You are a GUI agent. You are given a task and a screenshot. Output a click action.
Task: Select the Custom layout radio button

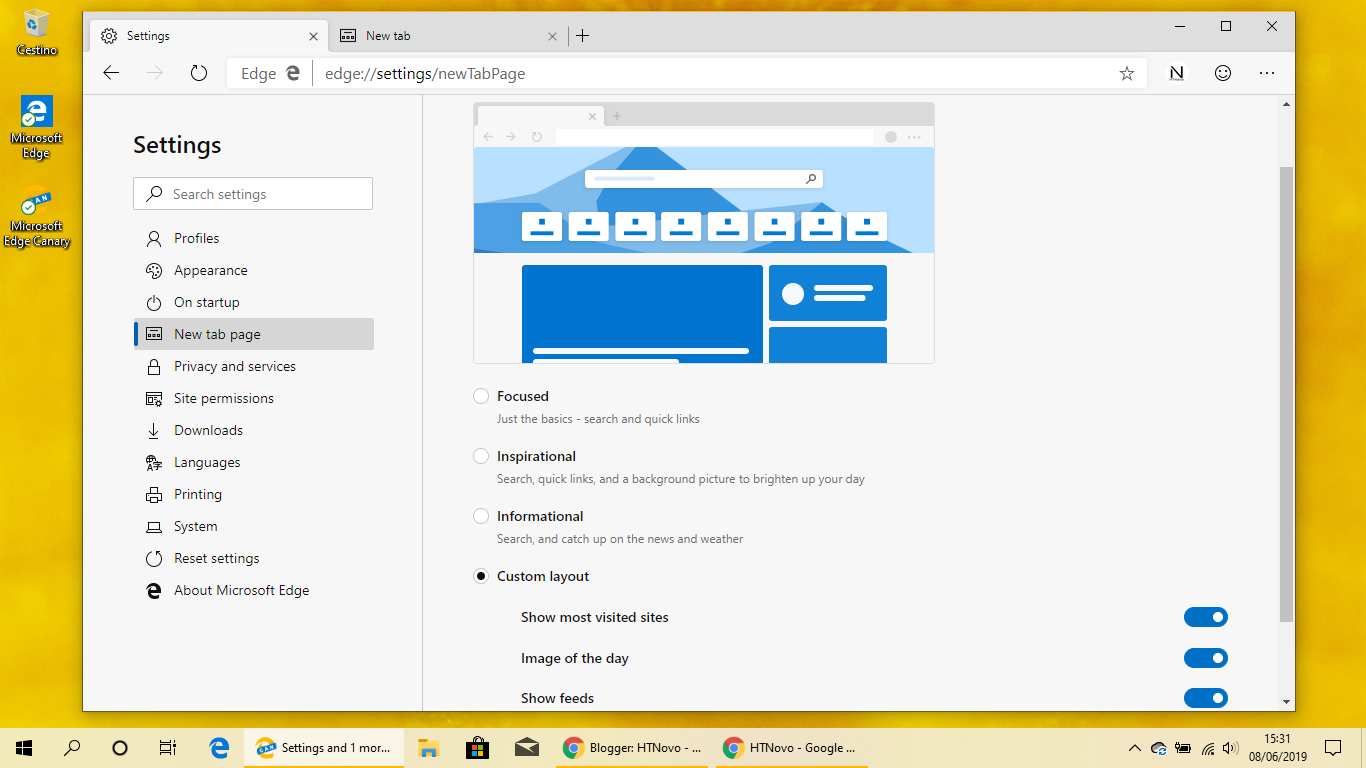481,576
